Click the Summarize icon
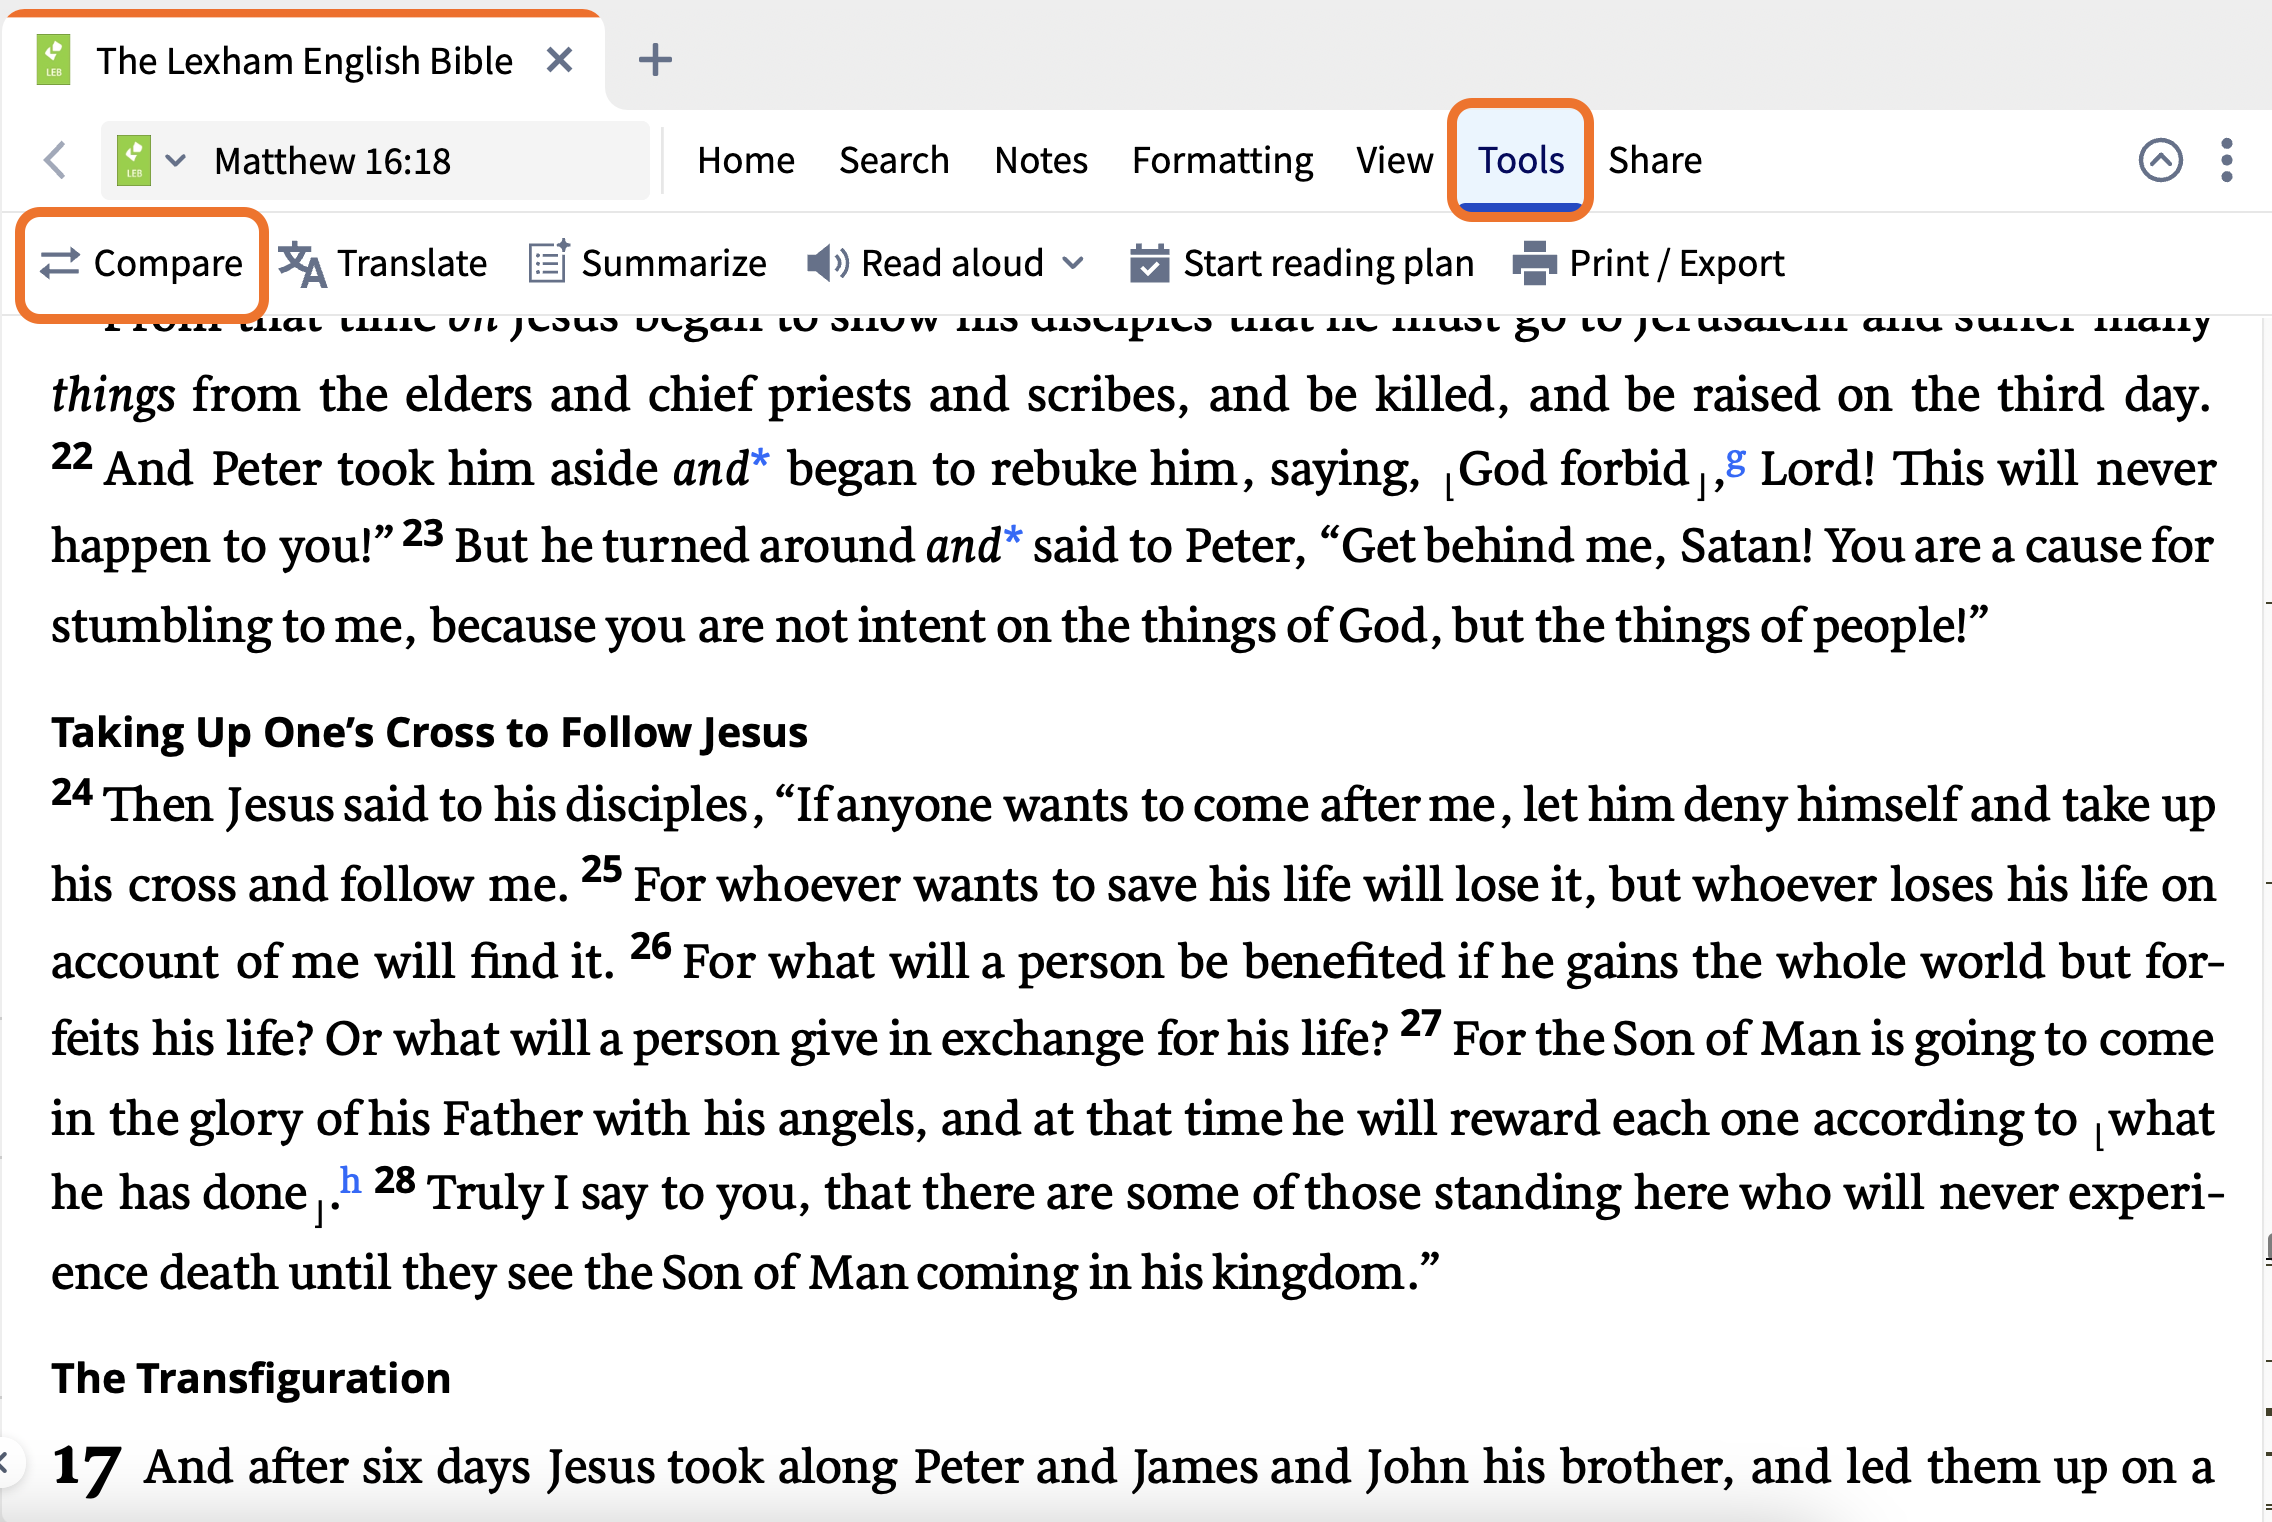 [549, 263]
